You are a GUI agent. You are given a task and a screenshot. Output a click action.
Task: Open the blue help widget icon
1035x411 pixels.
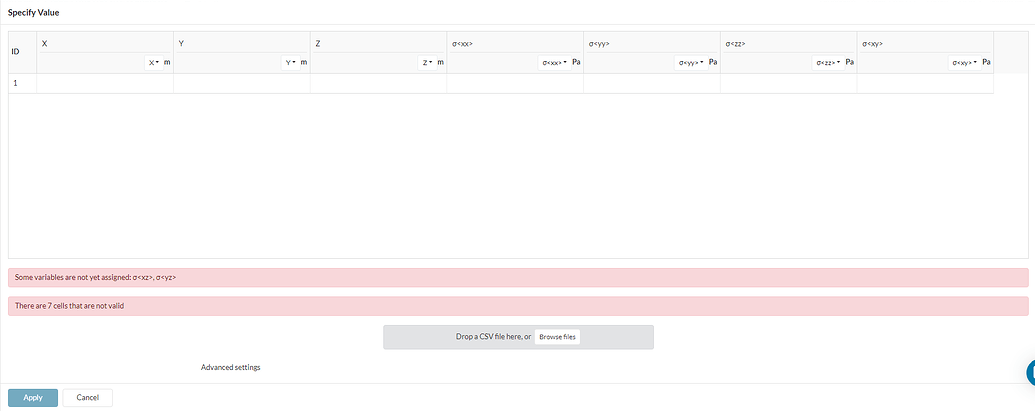[x=1030, y=373]
